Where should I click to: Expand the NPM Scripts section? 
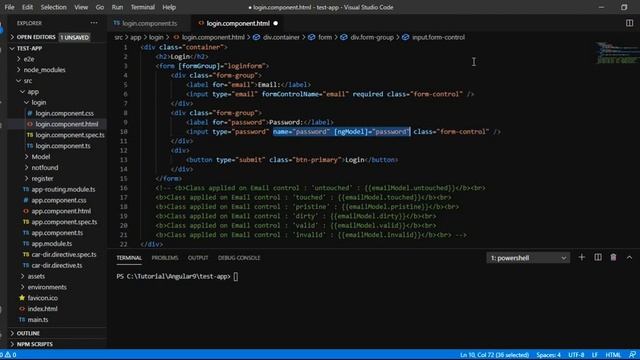[x=34, y=344]
